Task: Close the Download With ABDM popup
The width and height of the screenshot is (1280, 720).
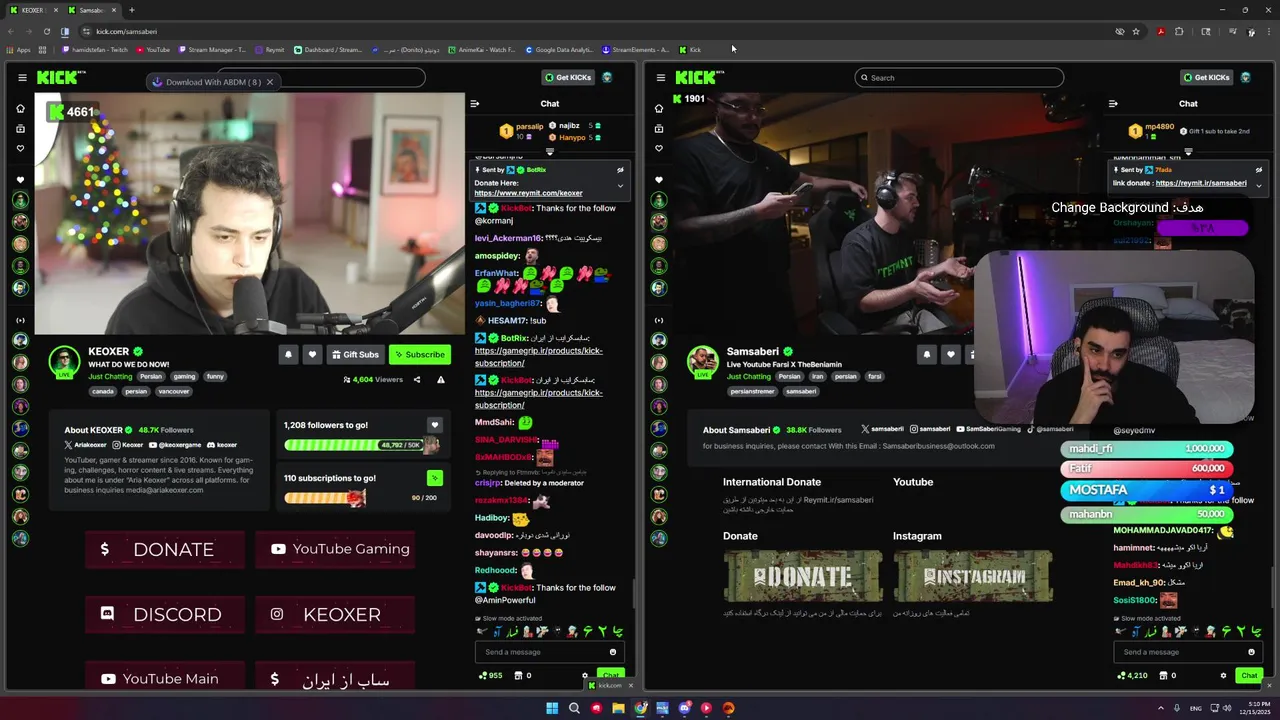Action: pos(270,82)
